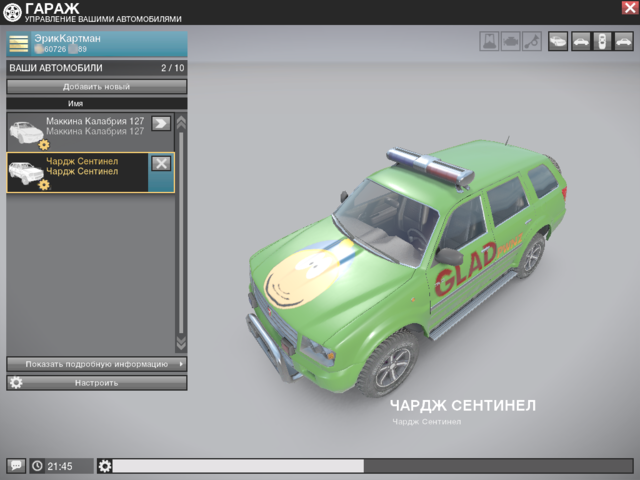
Task: Switch to the top-down car view icon
Action: pos(601,42)
